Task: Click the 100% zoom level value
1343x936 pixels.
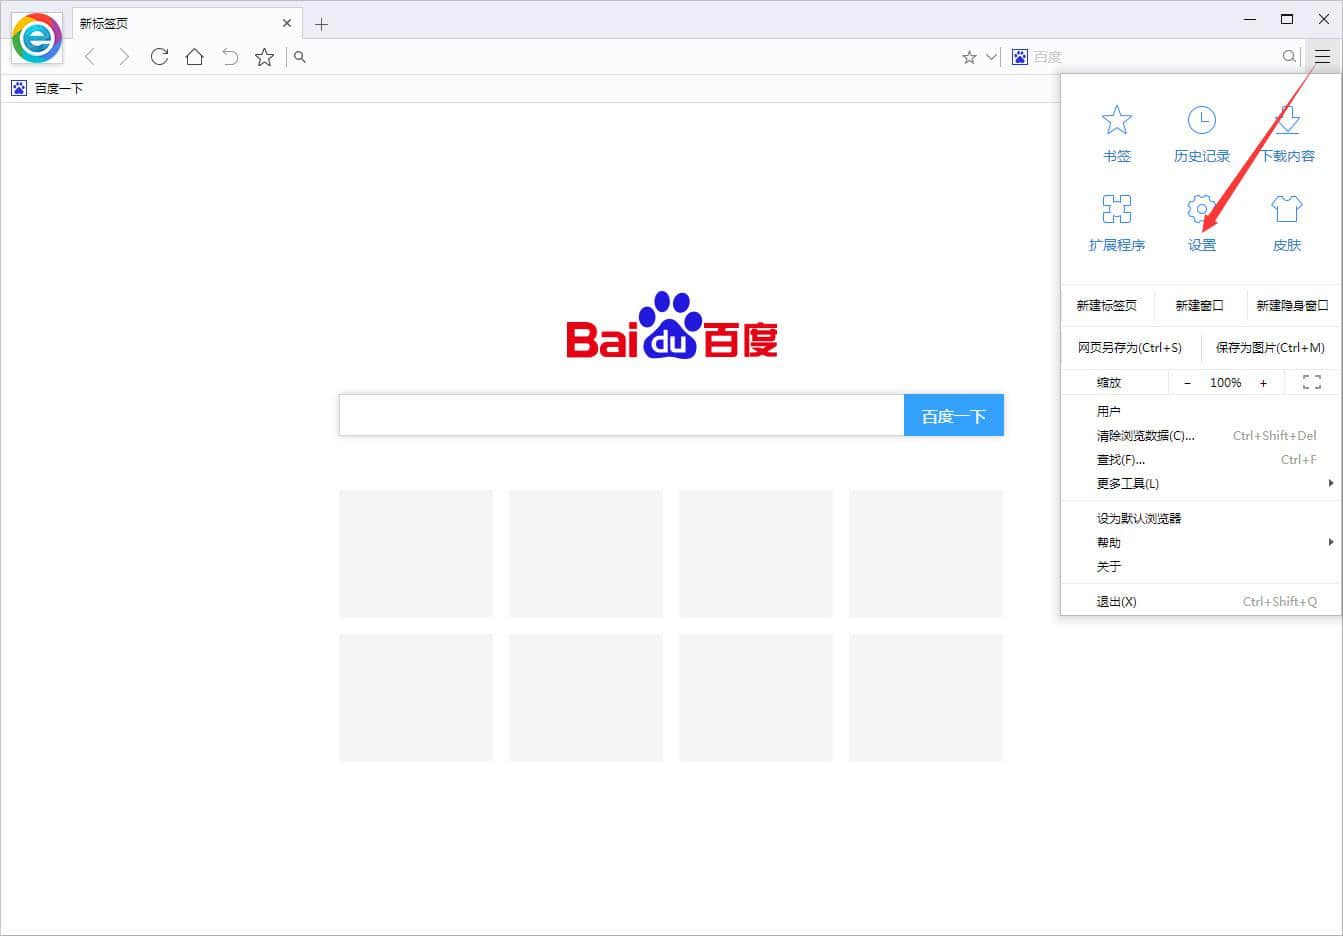Action: tap(1225, 383)
